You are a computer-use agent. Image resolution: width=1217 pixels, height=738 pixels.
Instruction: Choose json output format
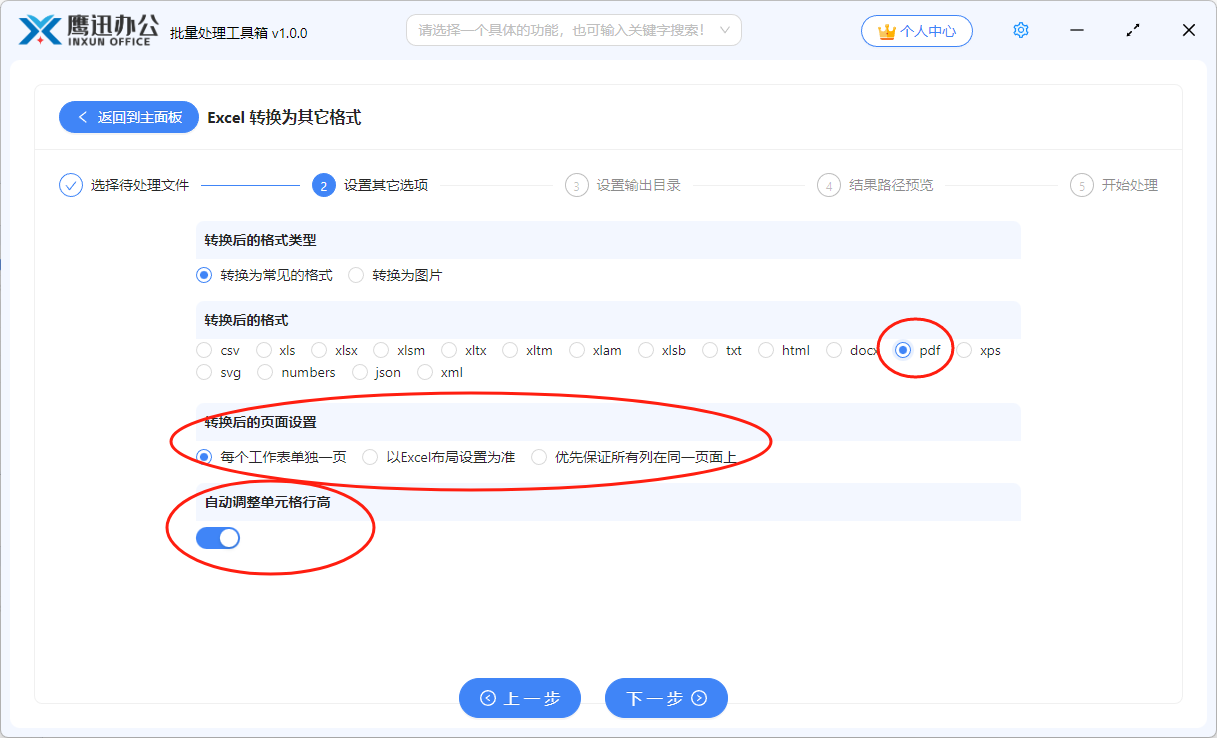click(360, 372)
